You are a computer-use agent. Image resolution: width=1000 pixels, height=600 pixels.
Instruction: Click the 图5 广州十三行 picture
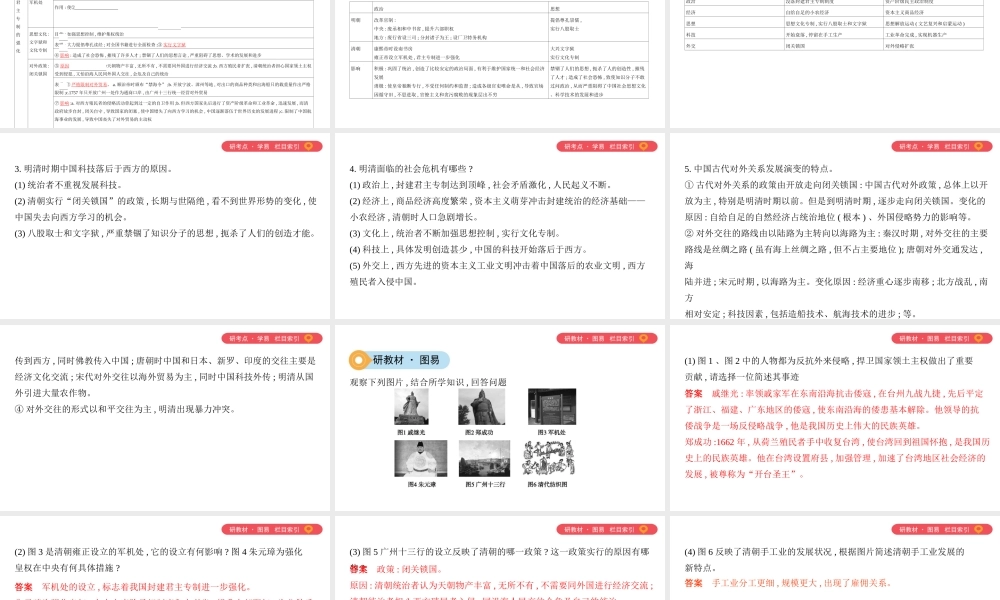484,458
